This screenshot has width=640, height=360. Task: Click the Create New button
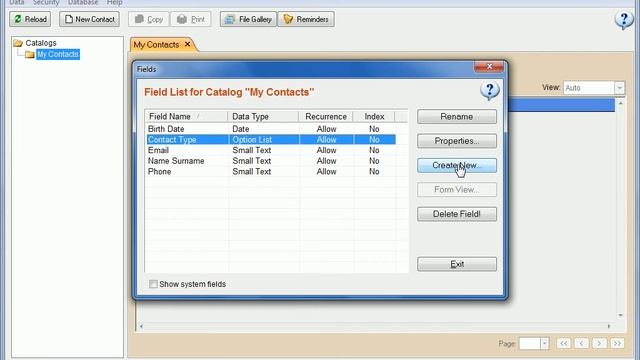(457, 165)
